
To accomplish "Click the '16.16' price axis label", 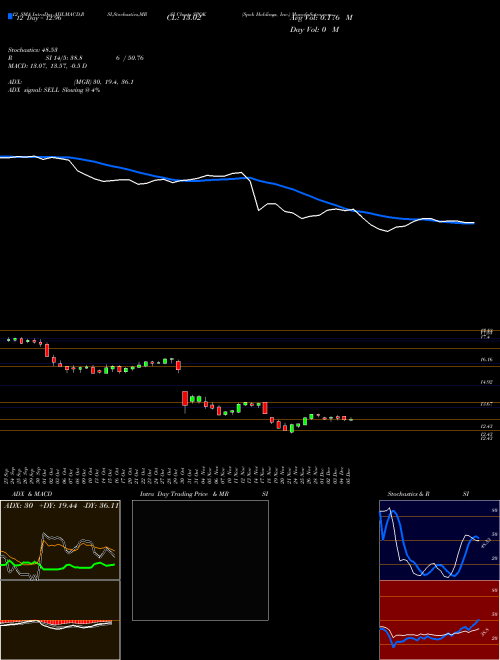I will (487, 360).
